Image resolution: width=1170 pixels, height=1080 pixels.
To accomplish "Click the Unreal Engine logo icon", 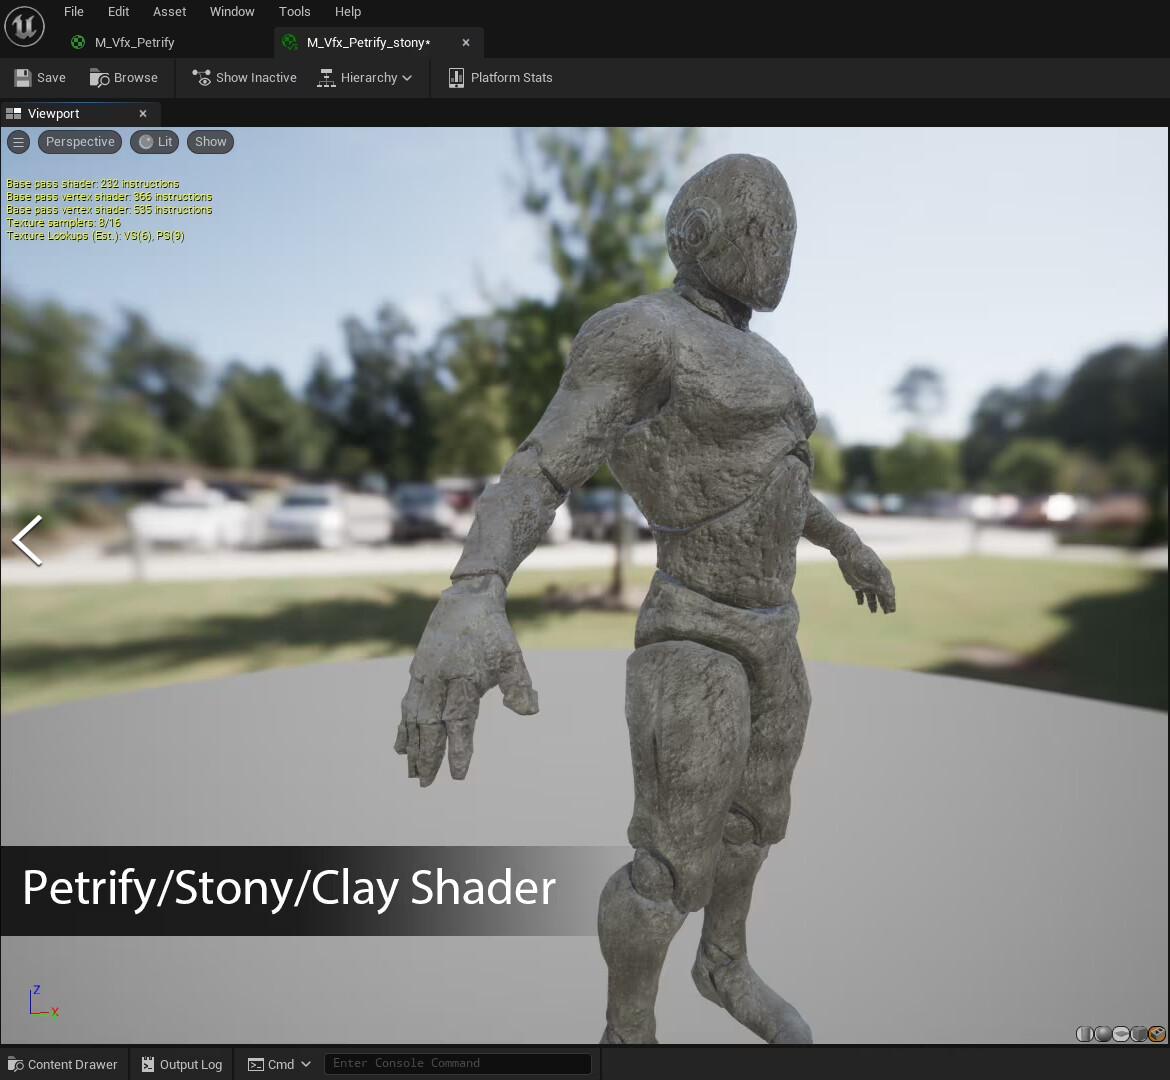I will pyautogui.click(x=25, y=26).
